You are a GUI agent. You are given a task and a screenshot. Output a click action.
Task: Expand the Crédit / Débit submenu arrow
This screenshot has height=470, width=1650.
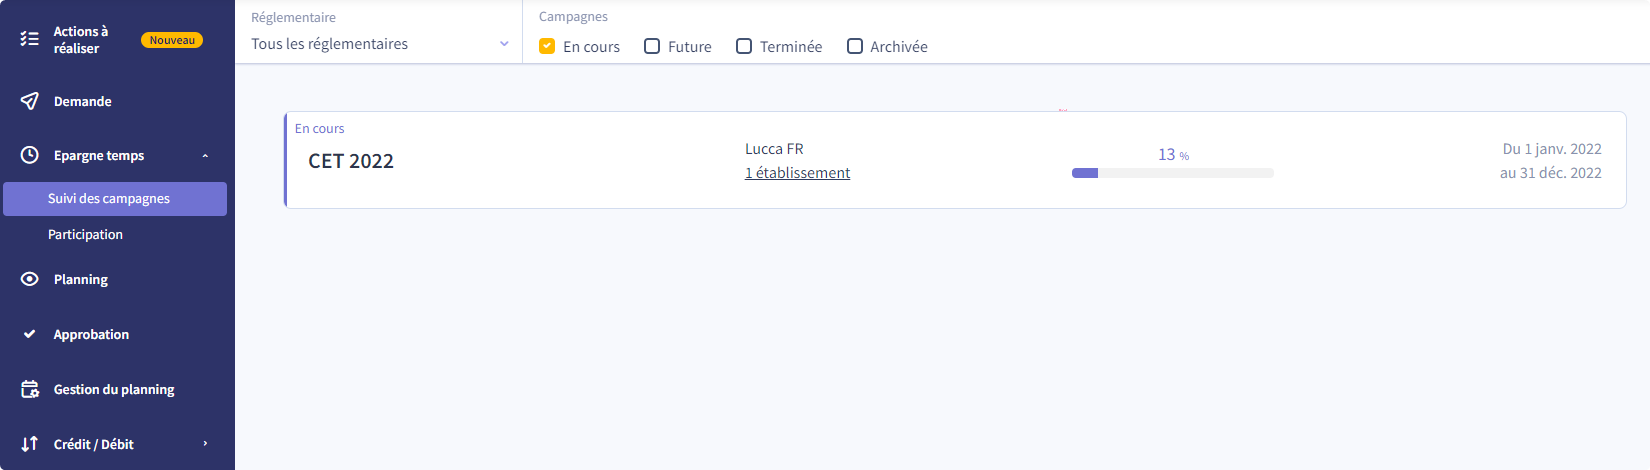point(205,444)
